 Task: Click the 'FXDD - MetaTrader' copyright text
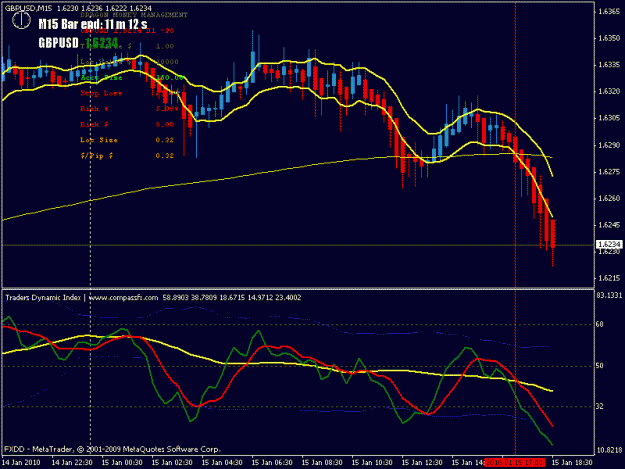click(x=112, y=449)
